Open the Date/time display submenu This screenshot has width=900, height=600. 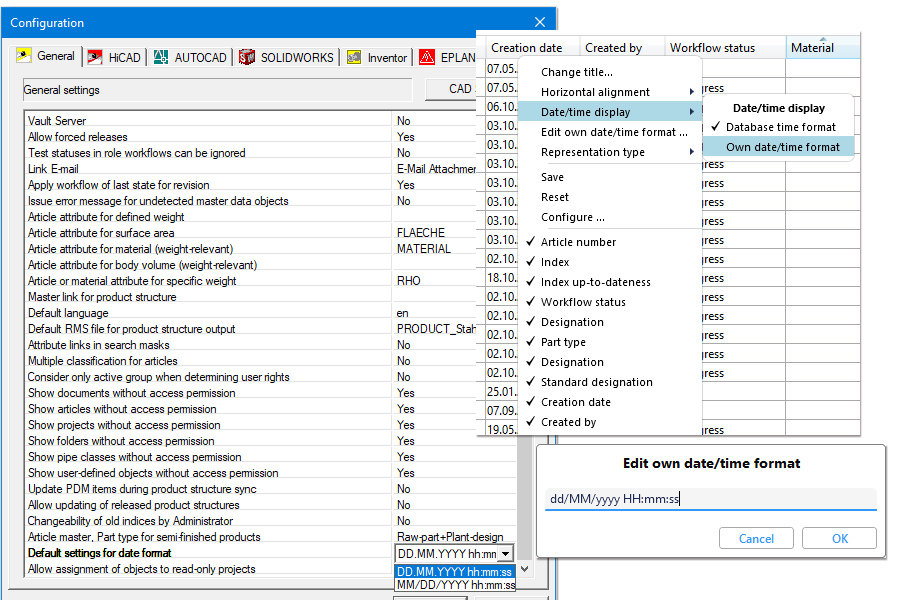[610, 112]
